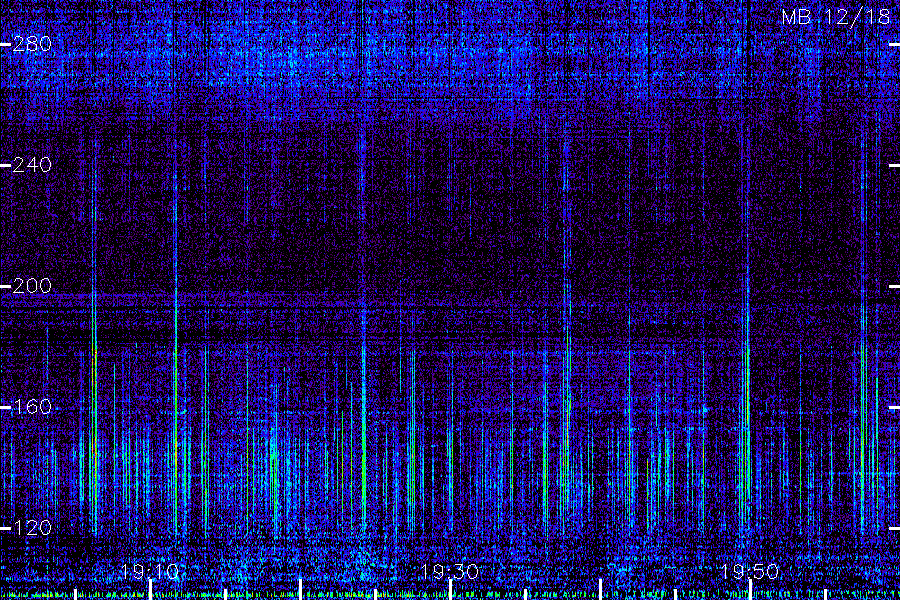
Task: Click the 200 frequency axis label
Action: pyautogui.click(x=32, y=286)
